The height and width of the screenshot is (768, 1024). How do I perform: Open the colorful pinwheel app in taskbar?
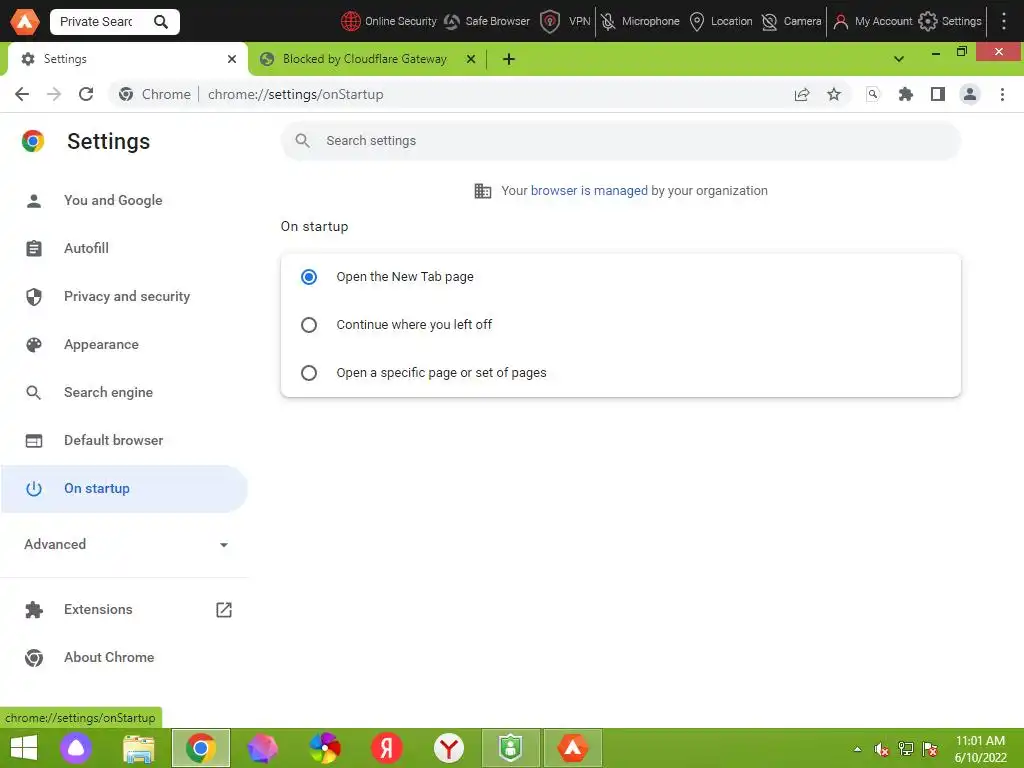pyautogui.click(x=325, y=748)
